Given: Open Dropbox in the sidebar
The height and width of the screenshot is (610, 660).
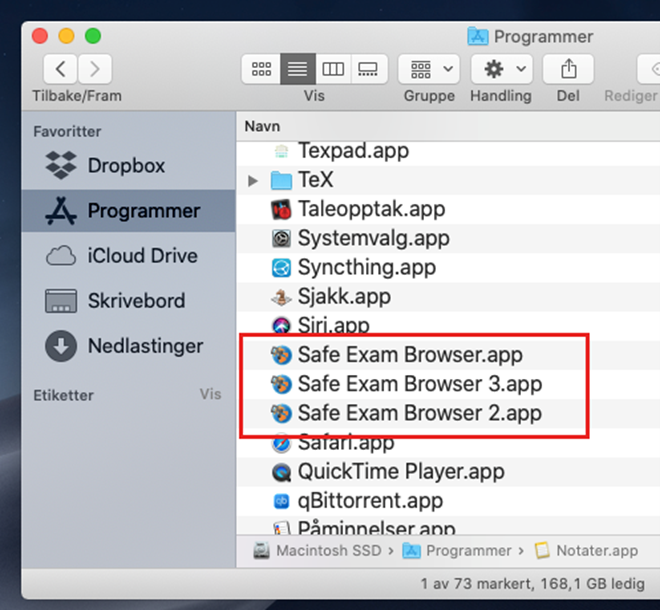Looking at the screenshot, I should pyautogui.click(x=125, y=166).
